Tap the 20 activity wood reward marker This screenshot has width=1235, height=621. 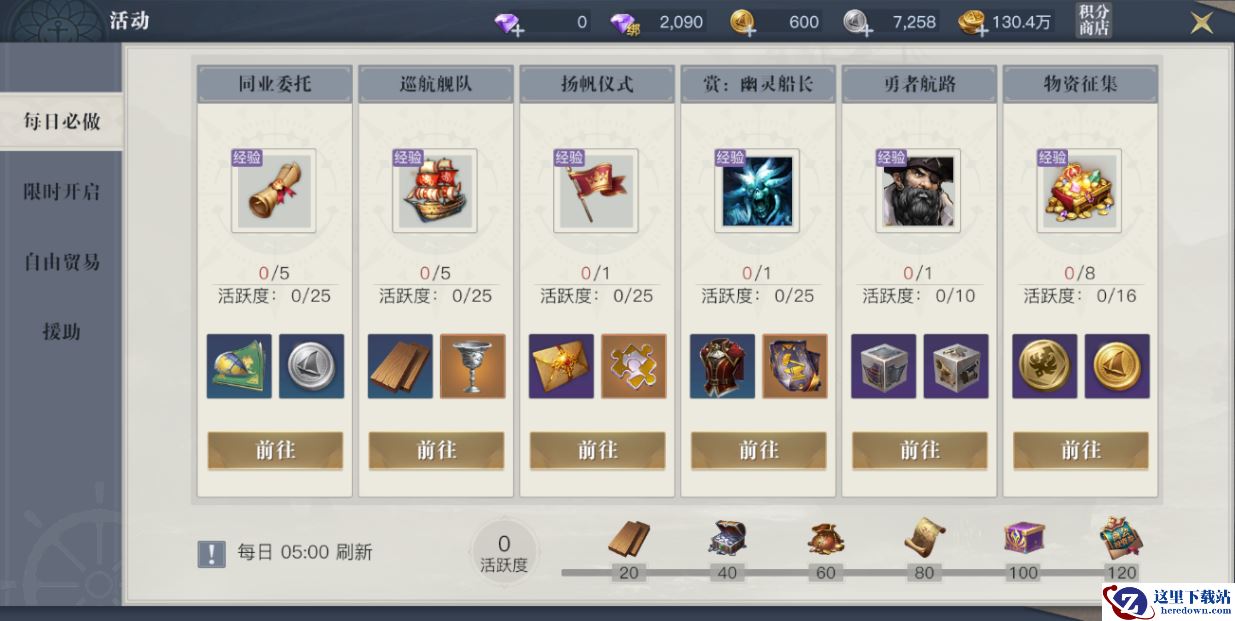pos(629,539)
